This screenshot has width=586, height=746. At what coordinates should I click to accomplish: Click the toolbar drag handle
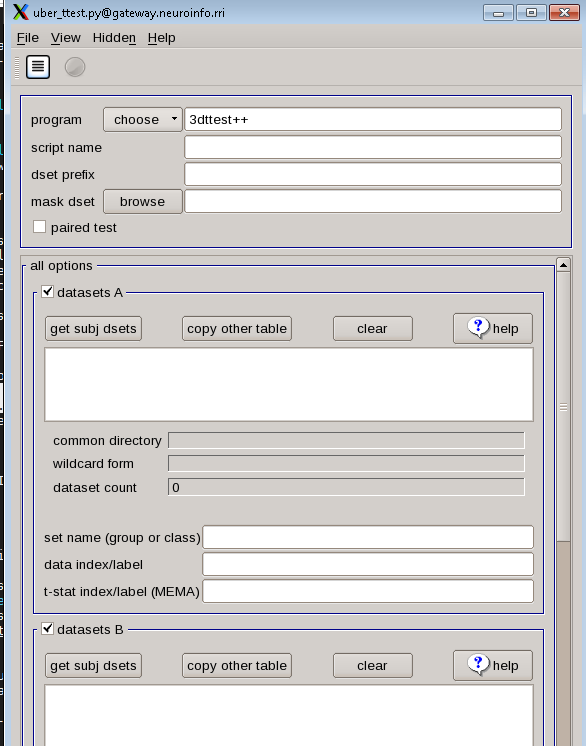coord(17,68)
